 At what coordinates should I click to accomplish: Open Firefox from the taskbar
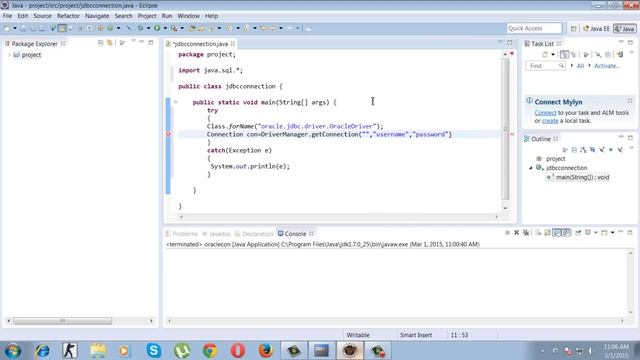tap(266, 351)
